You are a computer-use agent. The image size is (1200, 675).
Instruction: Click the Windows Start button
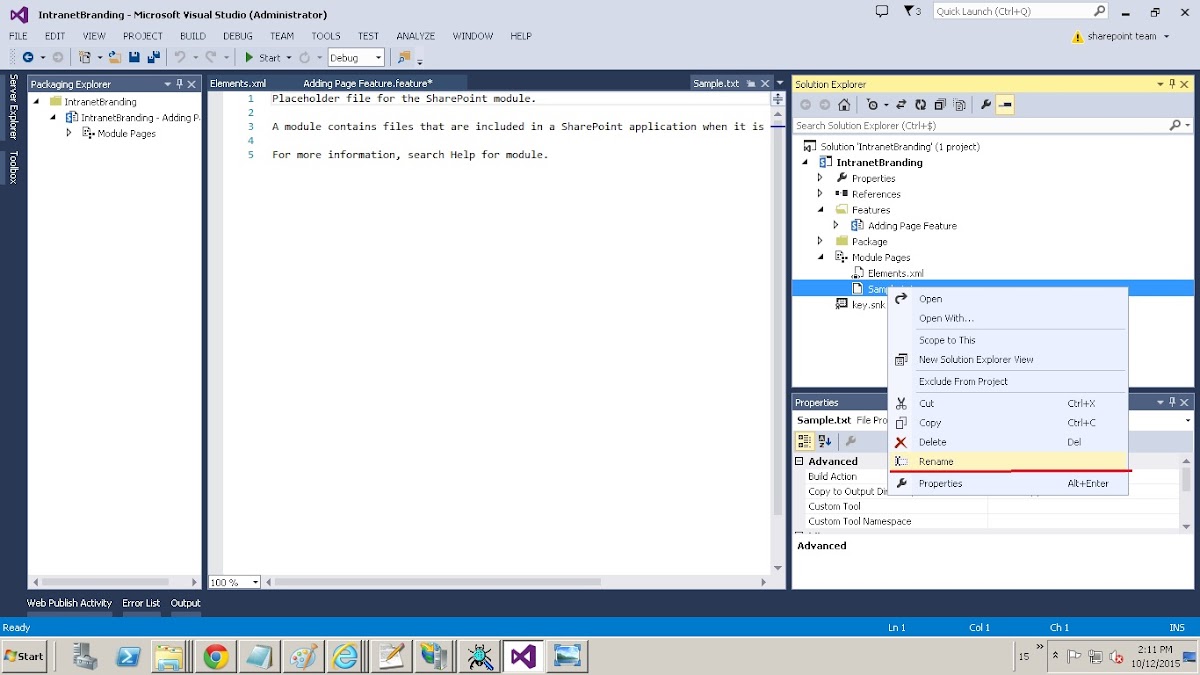click(24, 656)
